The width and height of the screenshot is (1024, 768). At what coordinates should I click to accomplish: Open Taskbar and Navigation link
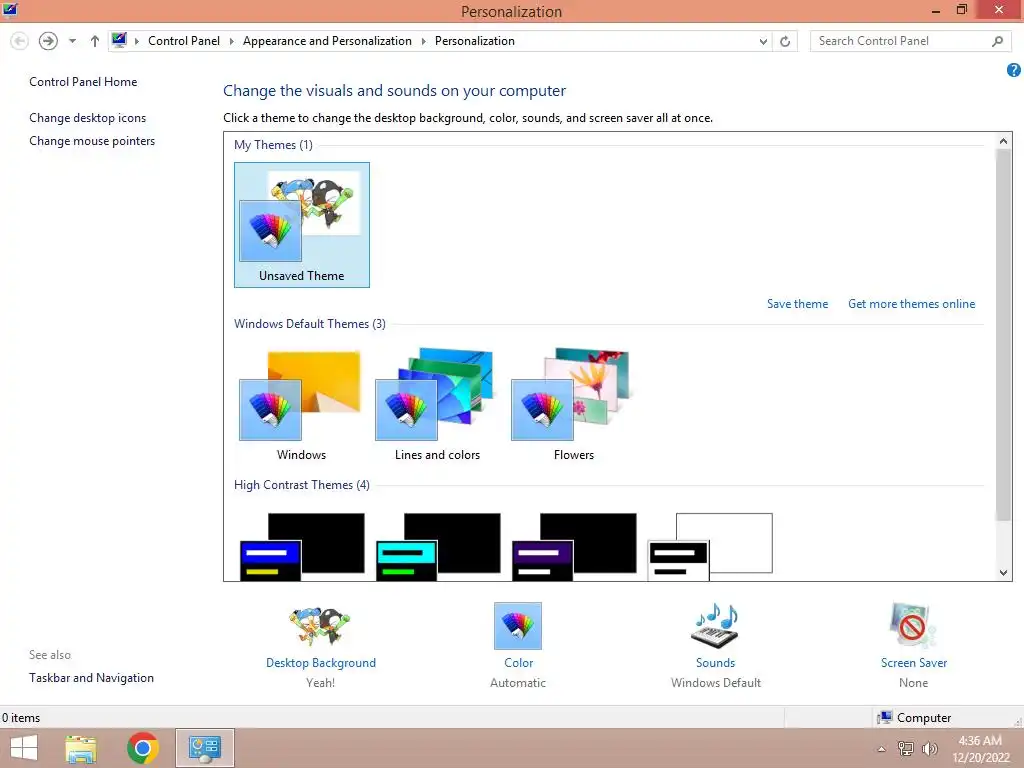[91, 678]
